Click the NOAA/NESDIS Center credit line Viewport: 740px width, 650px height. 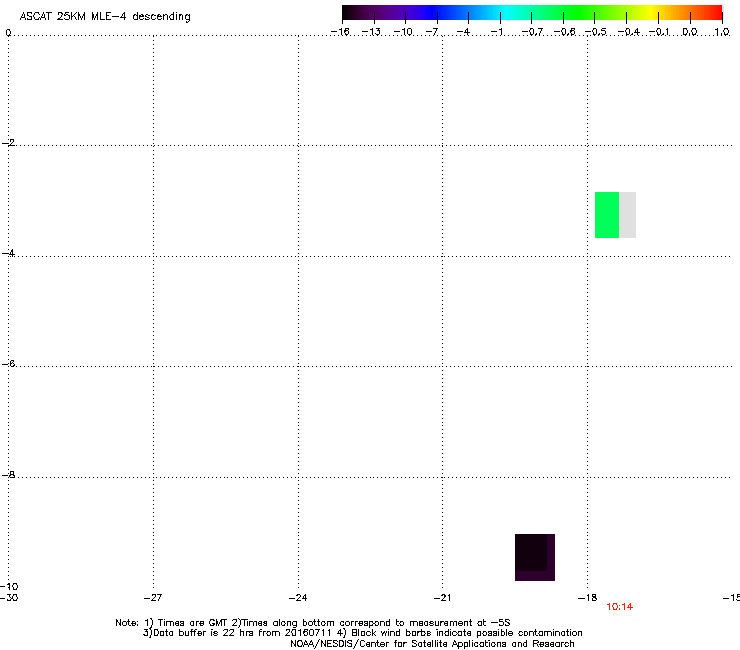click(432, 644)
